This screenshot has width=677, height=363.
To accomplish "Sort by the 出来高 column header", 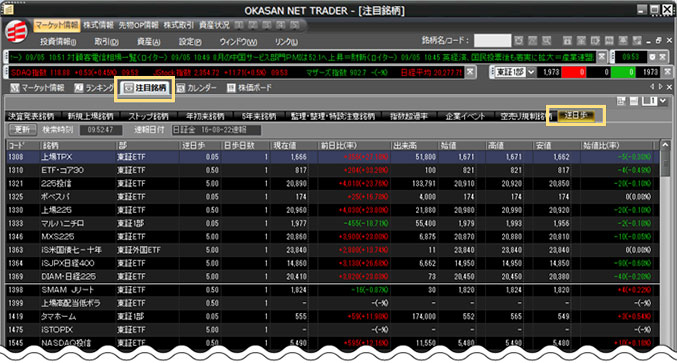I will point(414,145).
